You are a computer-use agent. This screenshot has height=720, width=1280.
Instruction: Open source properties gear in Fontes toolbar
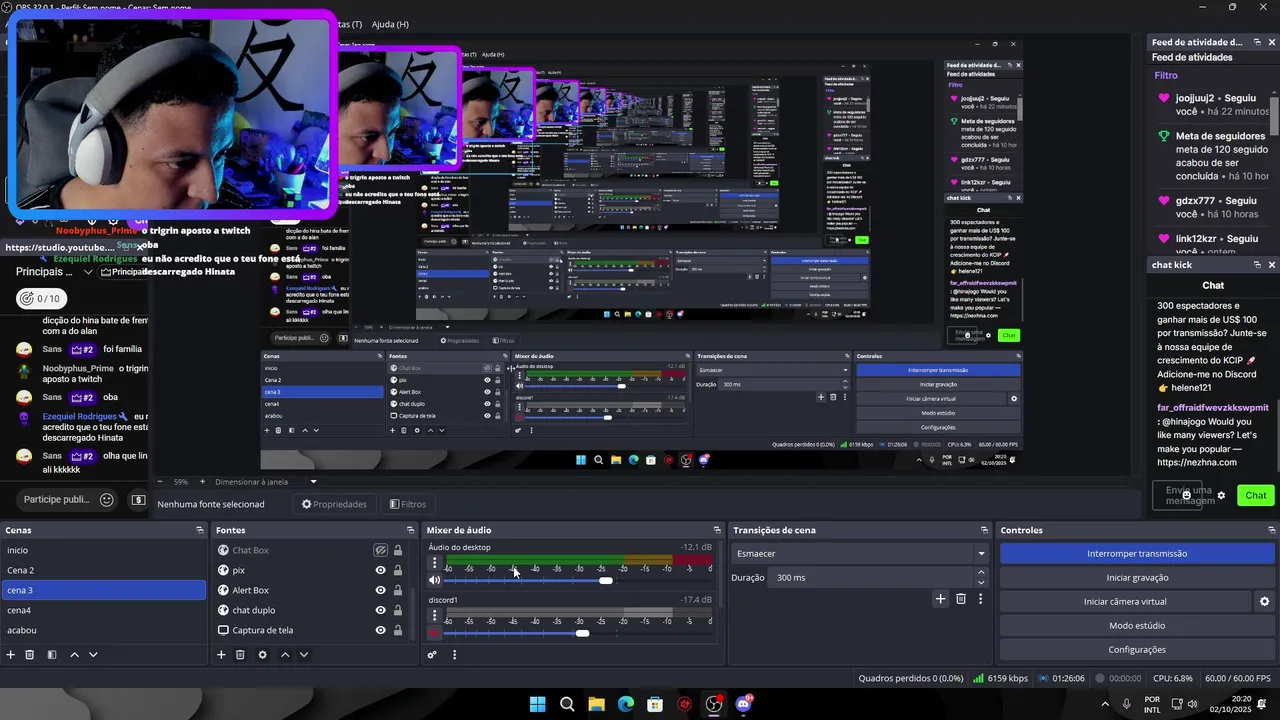click(x=262, y=655)
